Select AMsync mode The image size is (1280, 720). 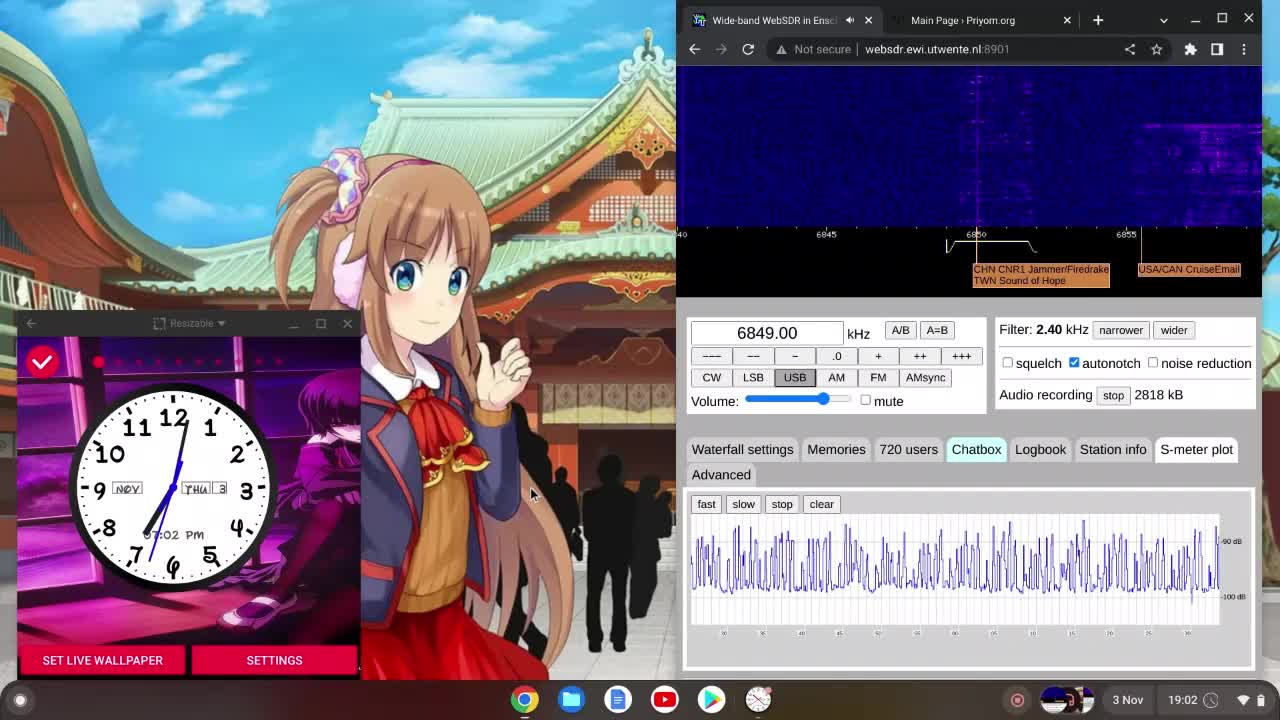(x=925, y=378)
